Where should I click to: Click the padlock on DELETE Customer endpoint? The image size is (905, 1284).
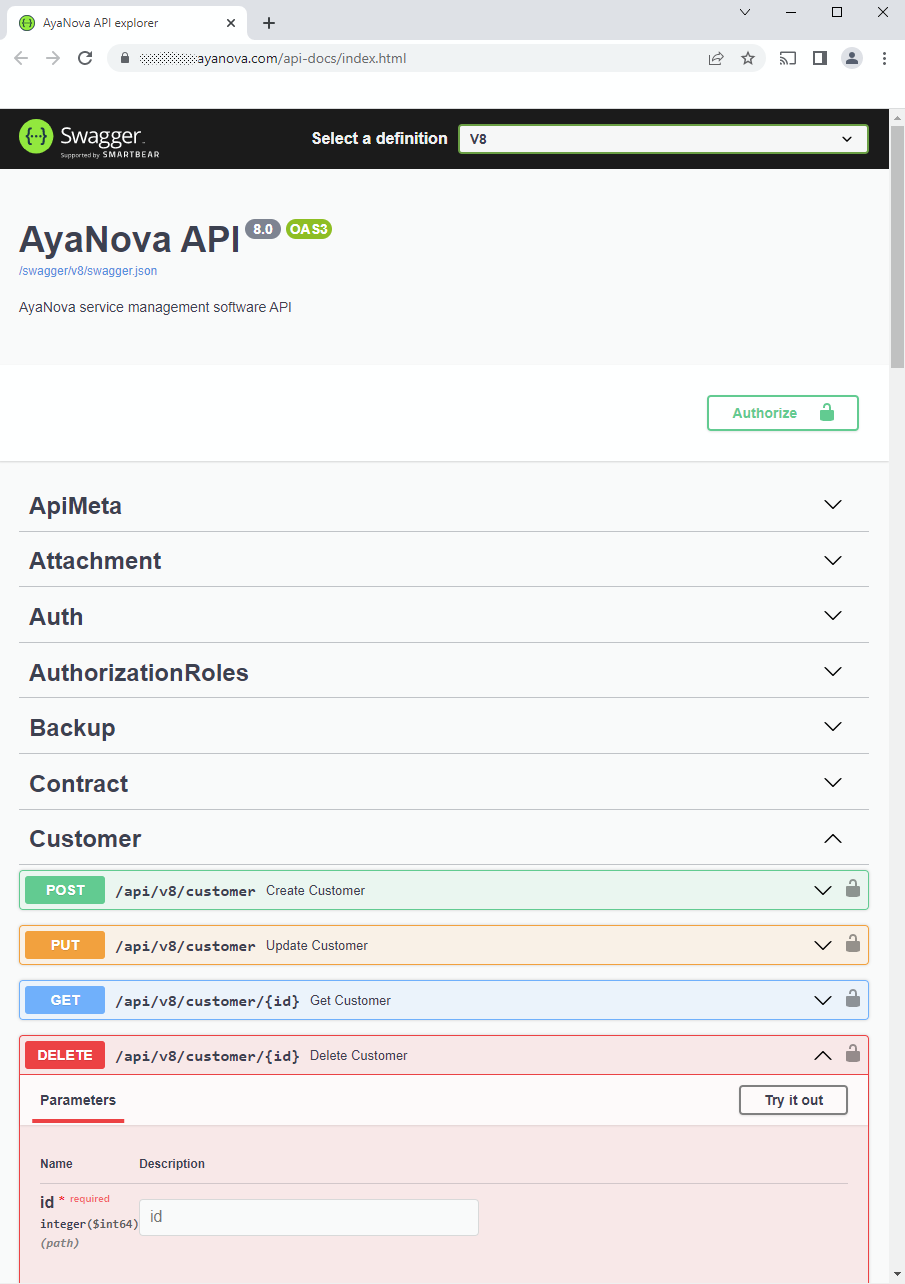[853, 1054]
